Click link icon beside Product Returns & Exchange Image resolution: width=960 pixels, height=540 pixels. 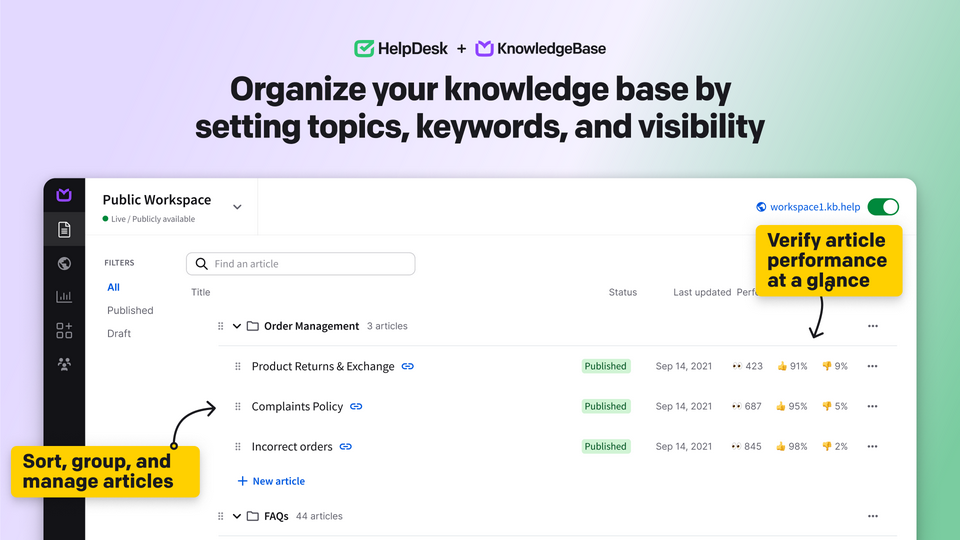coord(407,367)
